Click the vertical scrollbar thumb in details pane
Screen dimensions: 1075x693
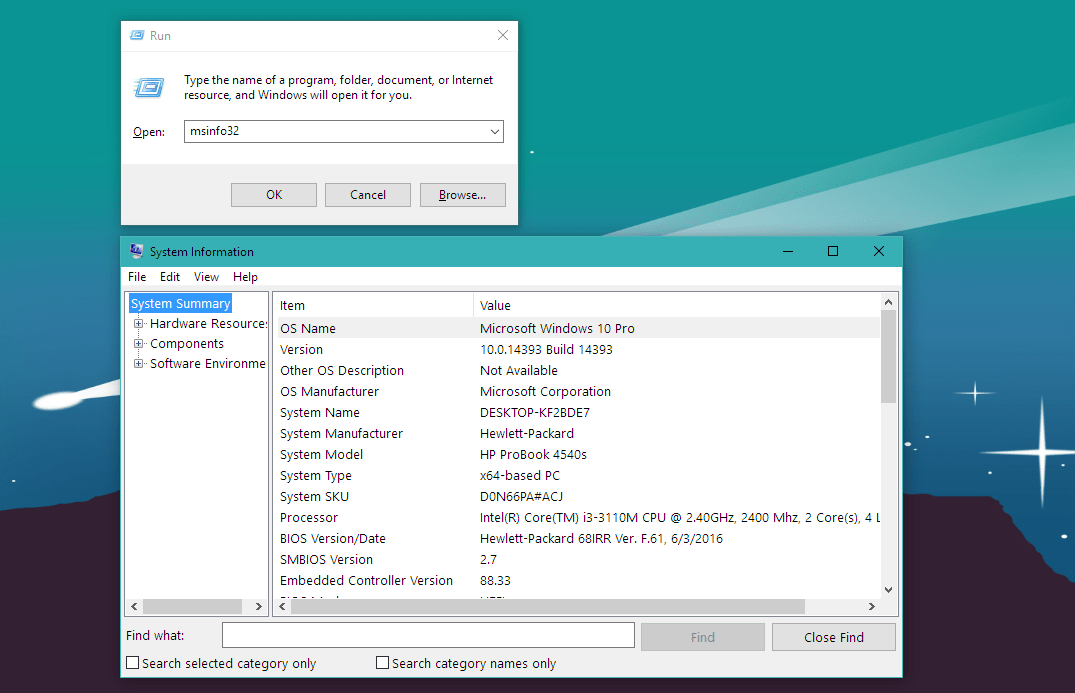[x=889, y=356]
